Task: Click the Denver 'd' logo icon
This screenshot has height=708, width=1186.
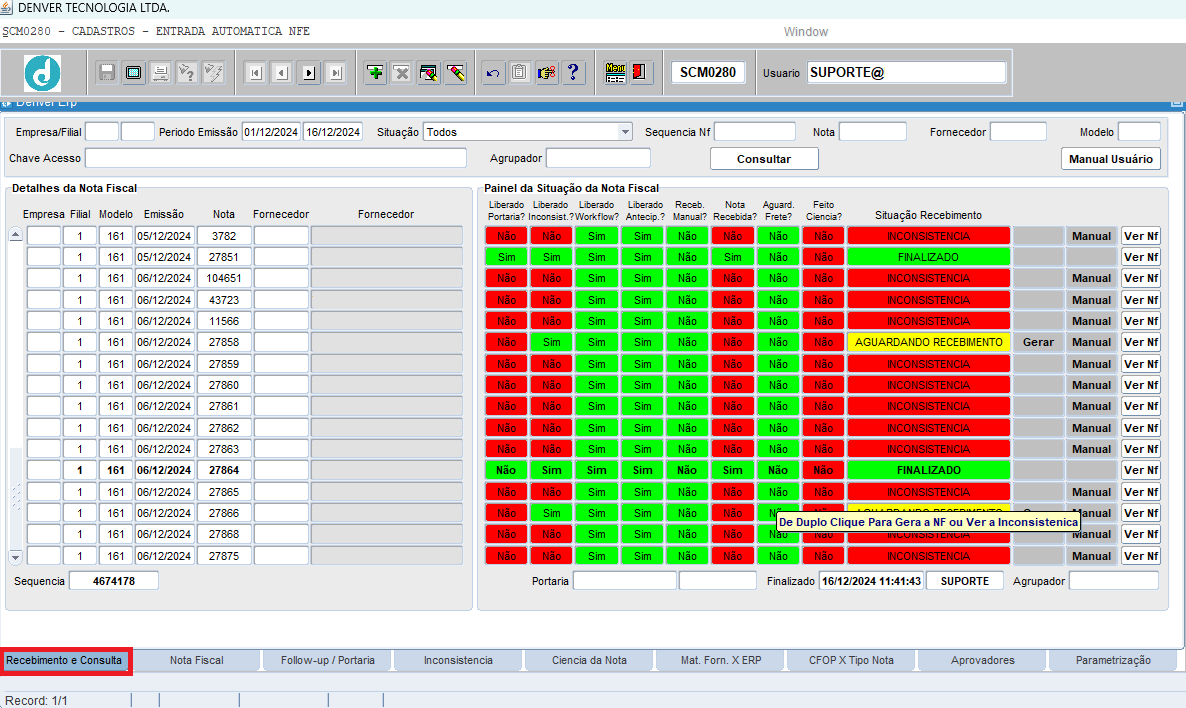Action: (x=42, y=73)
